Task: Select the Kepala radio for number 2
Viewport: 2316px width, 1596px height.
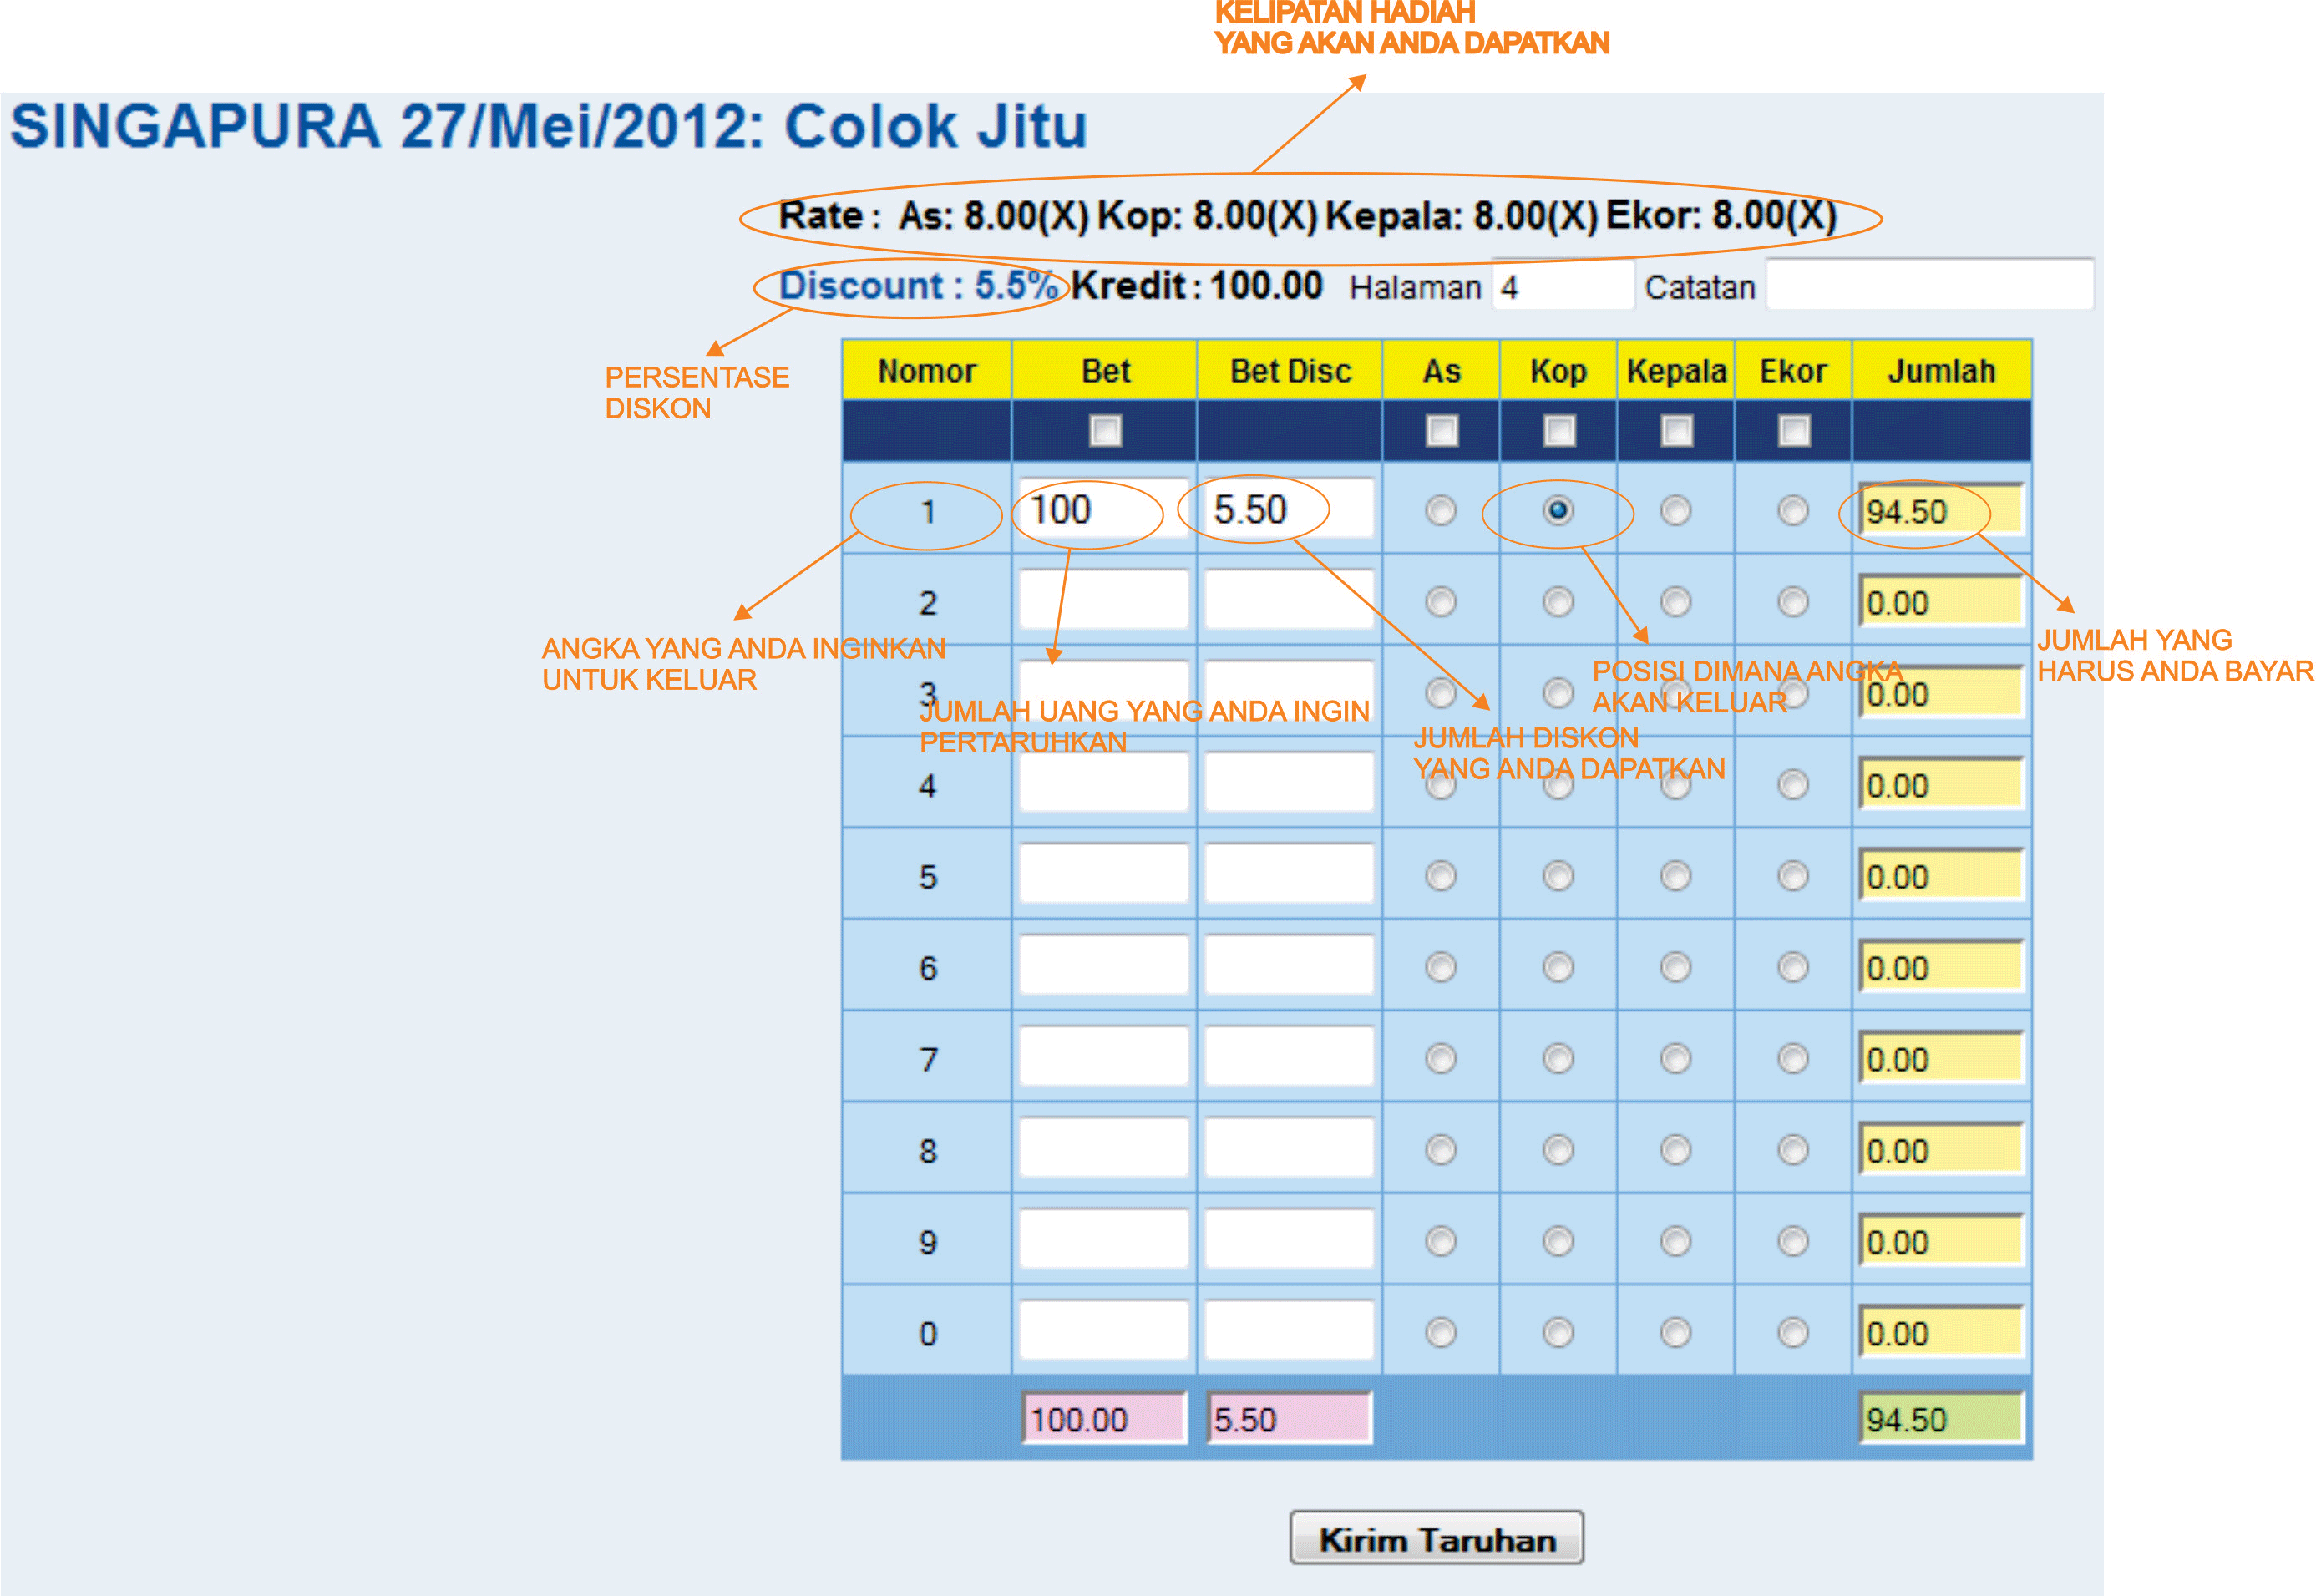Action: pyautogui.click(x=1676, y=602)
